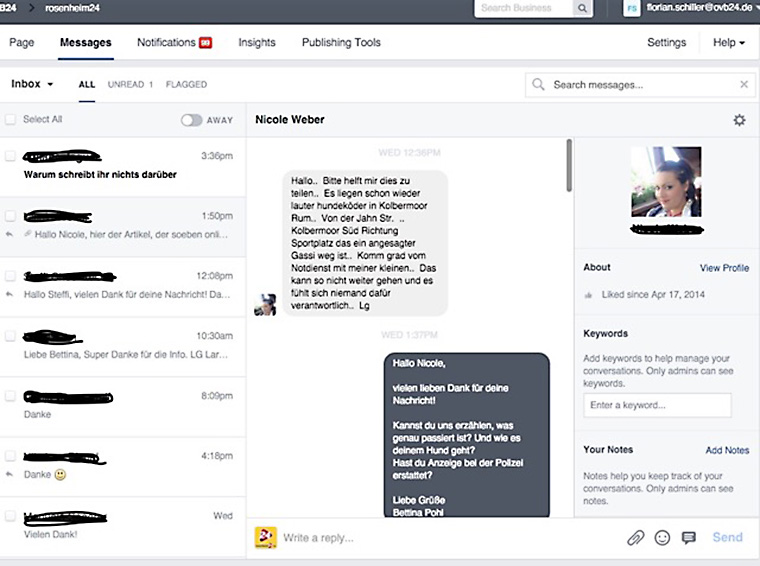The width and height of the screenshot is (760, 566).
Task: Tick checkbox for the 10:30am conversation
Action: [x=10, y=336]
